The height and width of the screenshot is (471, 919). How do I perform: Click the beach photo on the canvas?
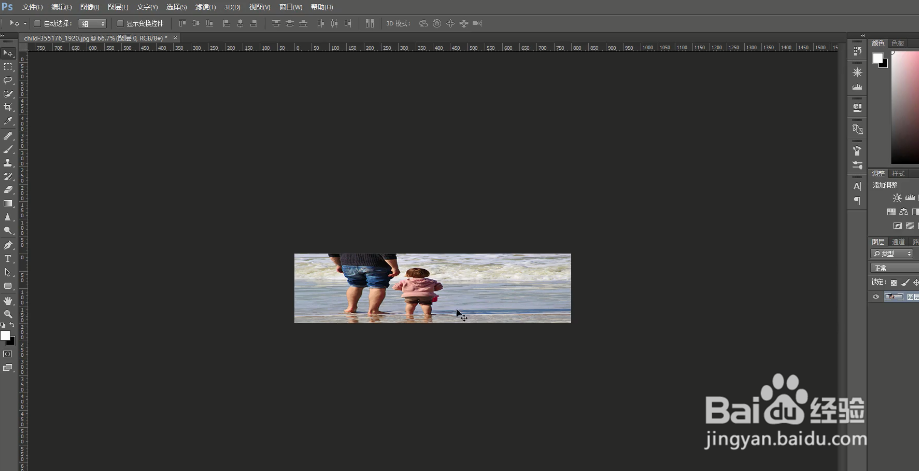pos(432,288)
